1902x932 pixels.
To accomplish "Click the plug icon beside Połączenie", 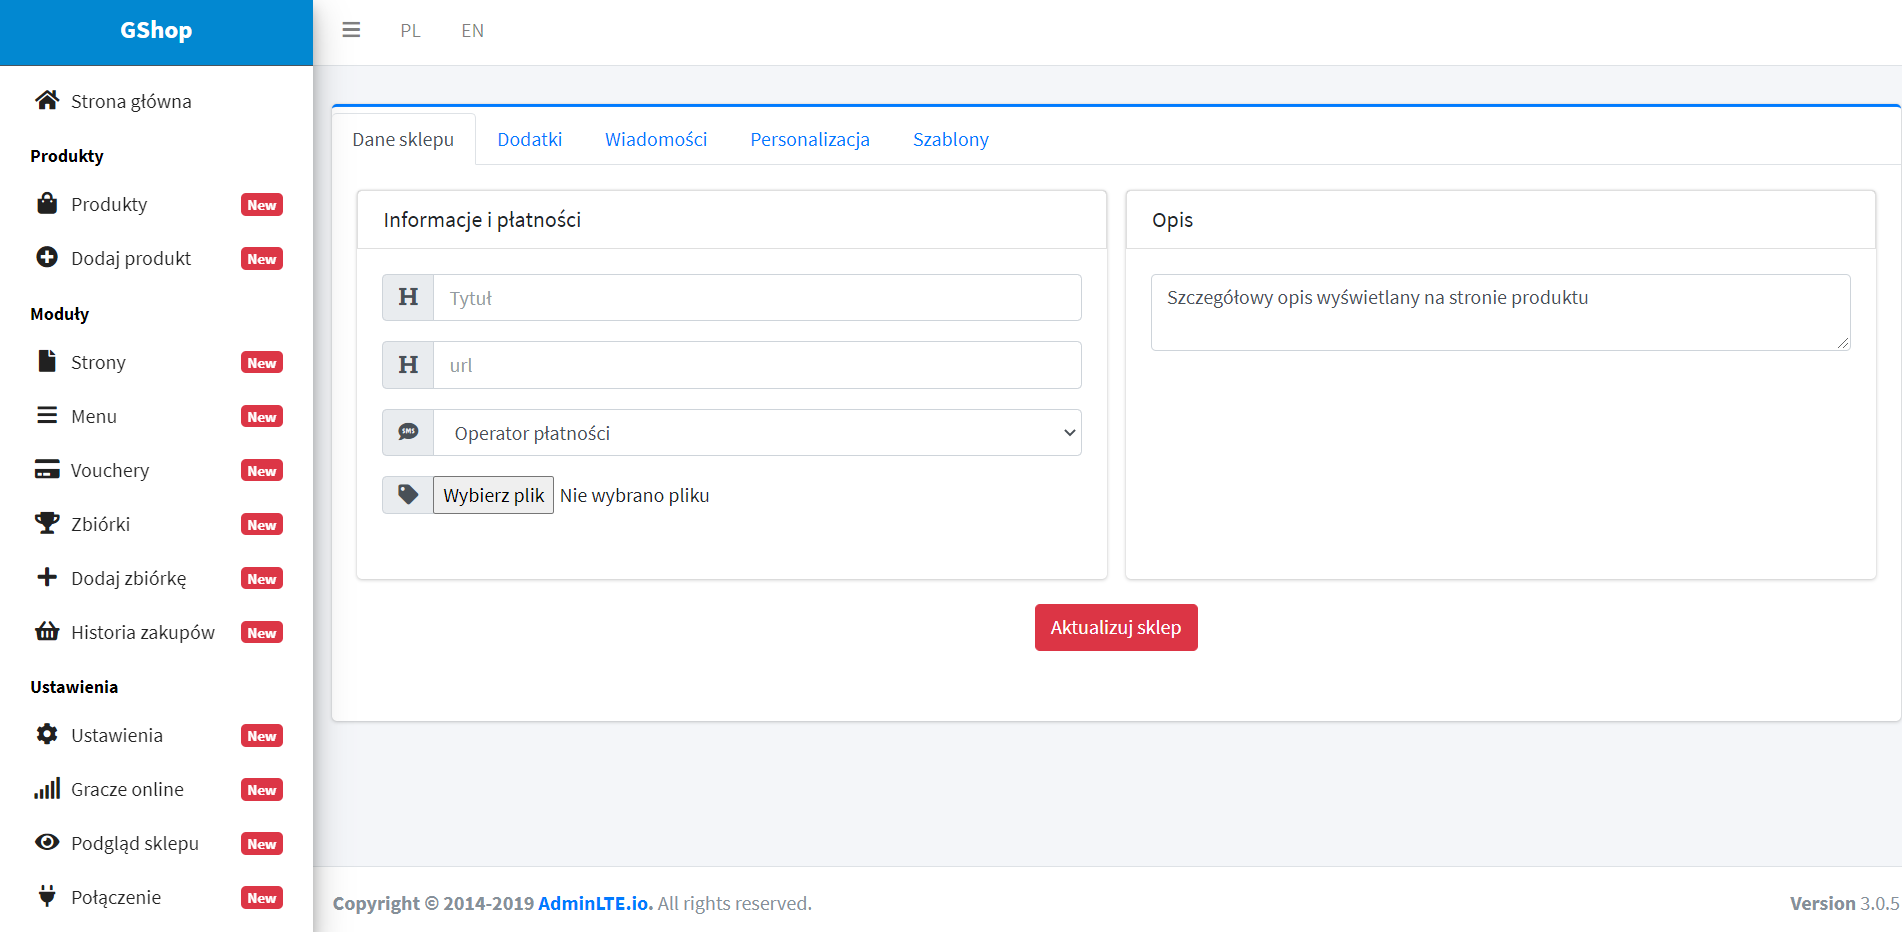I will pos(47,896).
